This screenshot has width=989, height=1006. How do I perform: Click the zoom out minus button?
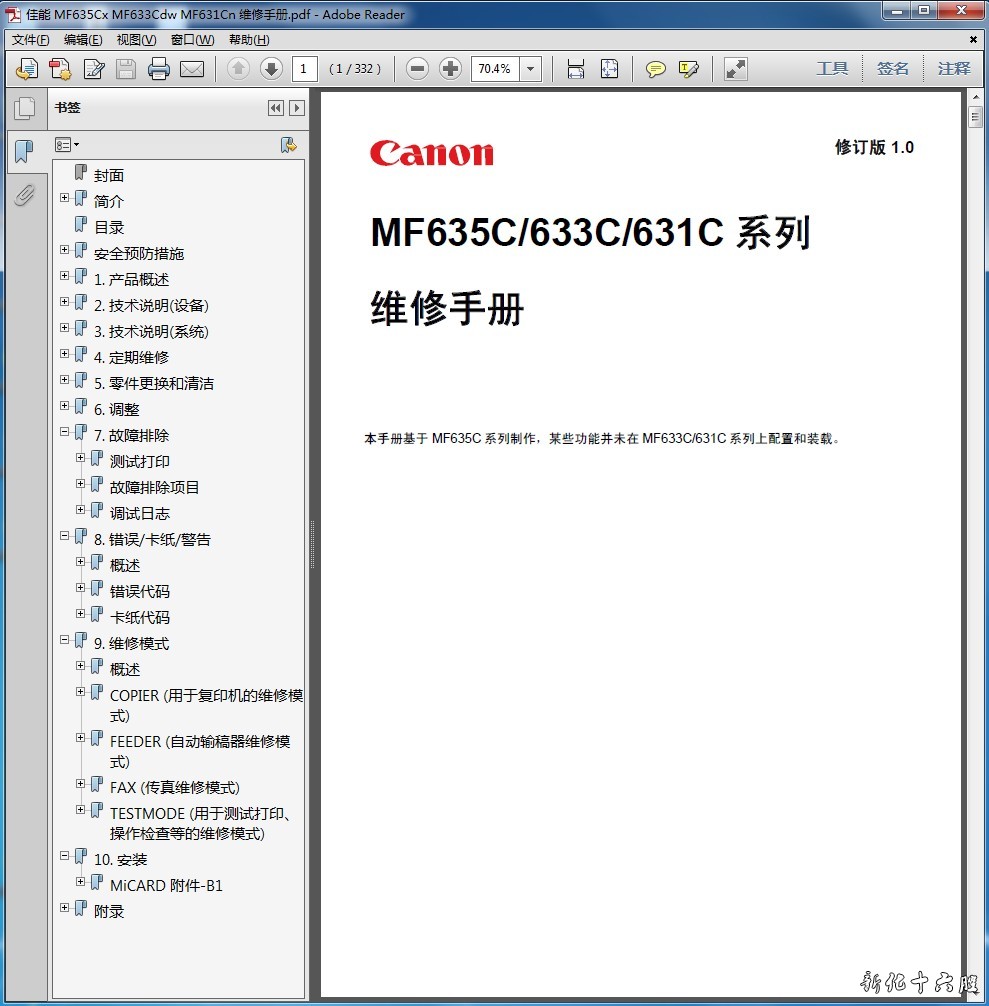tap(418, 69)
